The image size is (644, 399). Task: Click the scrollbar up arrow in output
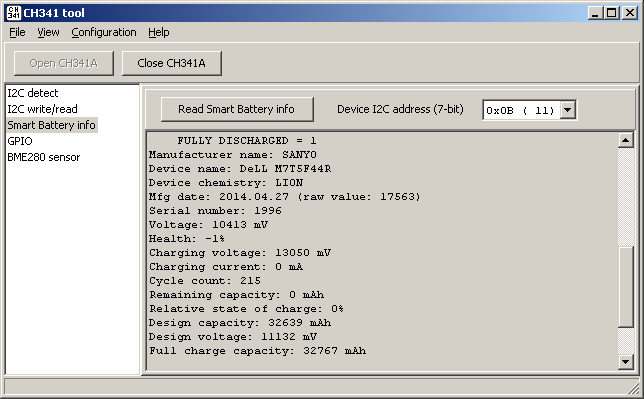coord(626,141)
